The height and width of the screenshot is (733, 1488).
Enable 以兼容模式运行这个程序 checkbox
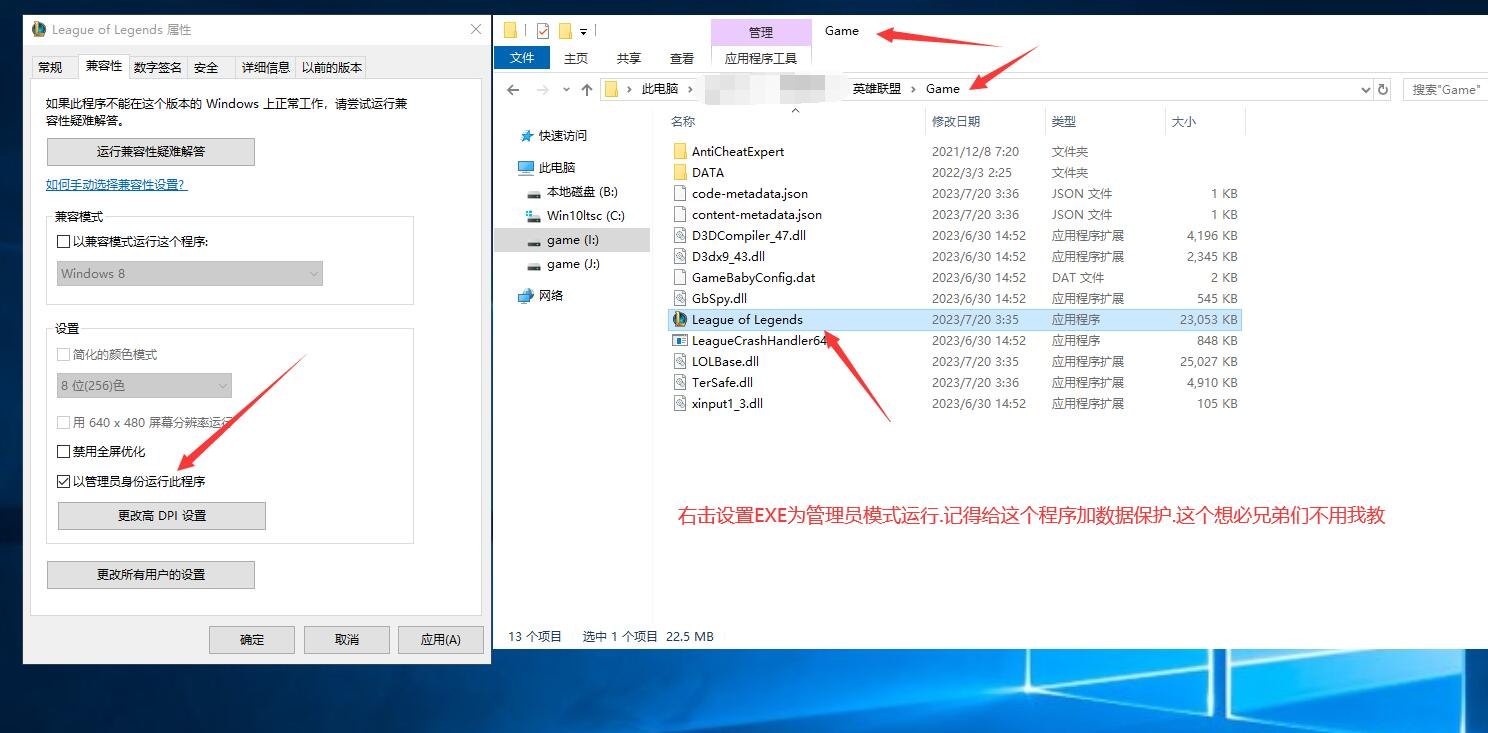(x=64, y=242)
